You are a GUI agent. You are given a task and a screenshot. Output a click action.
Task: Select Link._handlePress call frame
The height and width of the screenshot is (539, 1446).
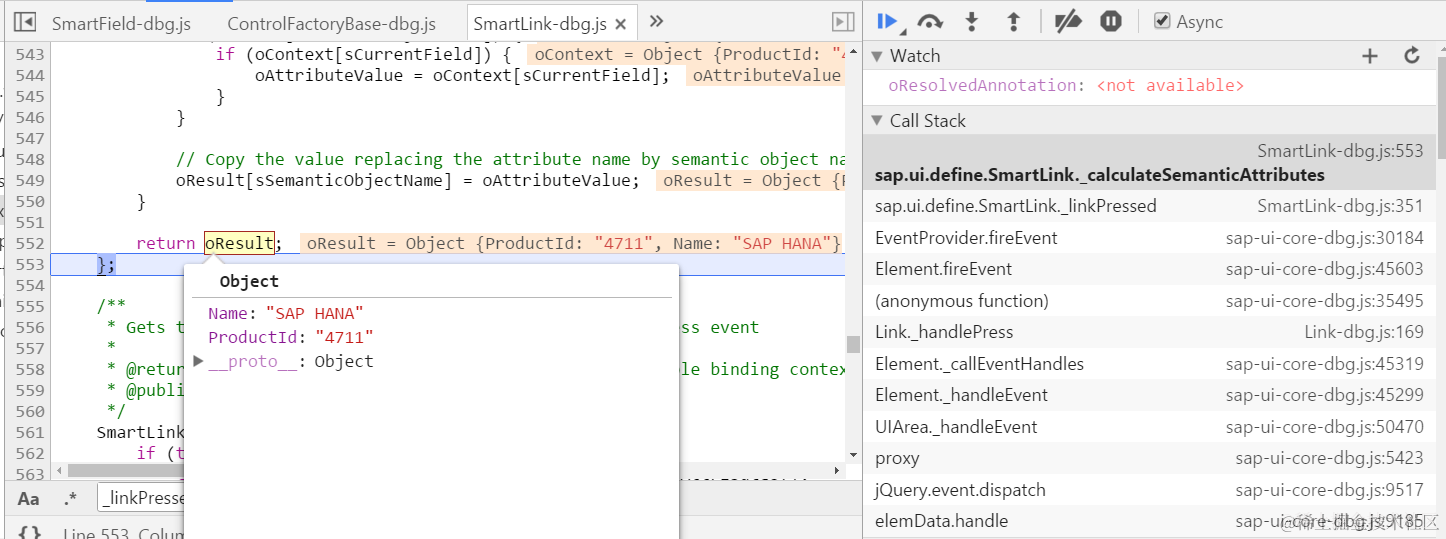[x=1149, y=332]
